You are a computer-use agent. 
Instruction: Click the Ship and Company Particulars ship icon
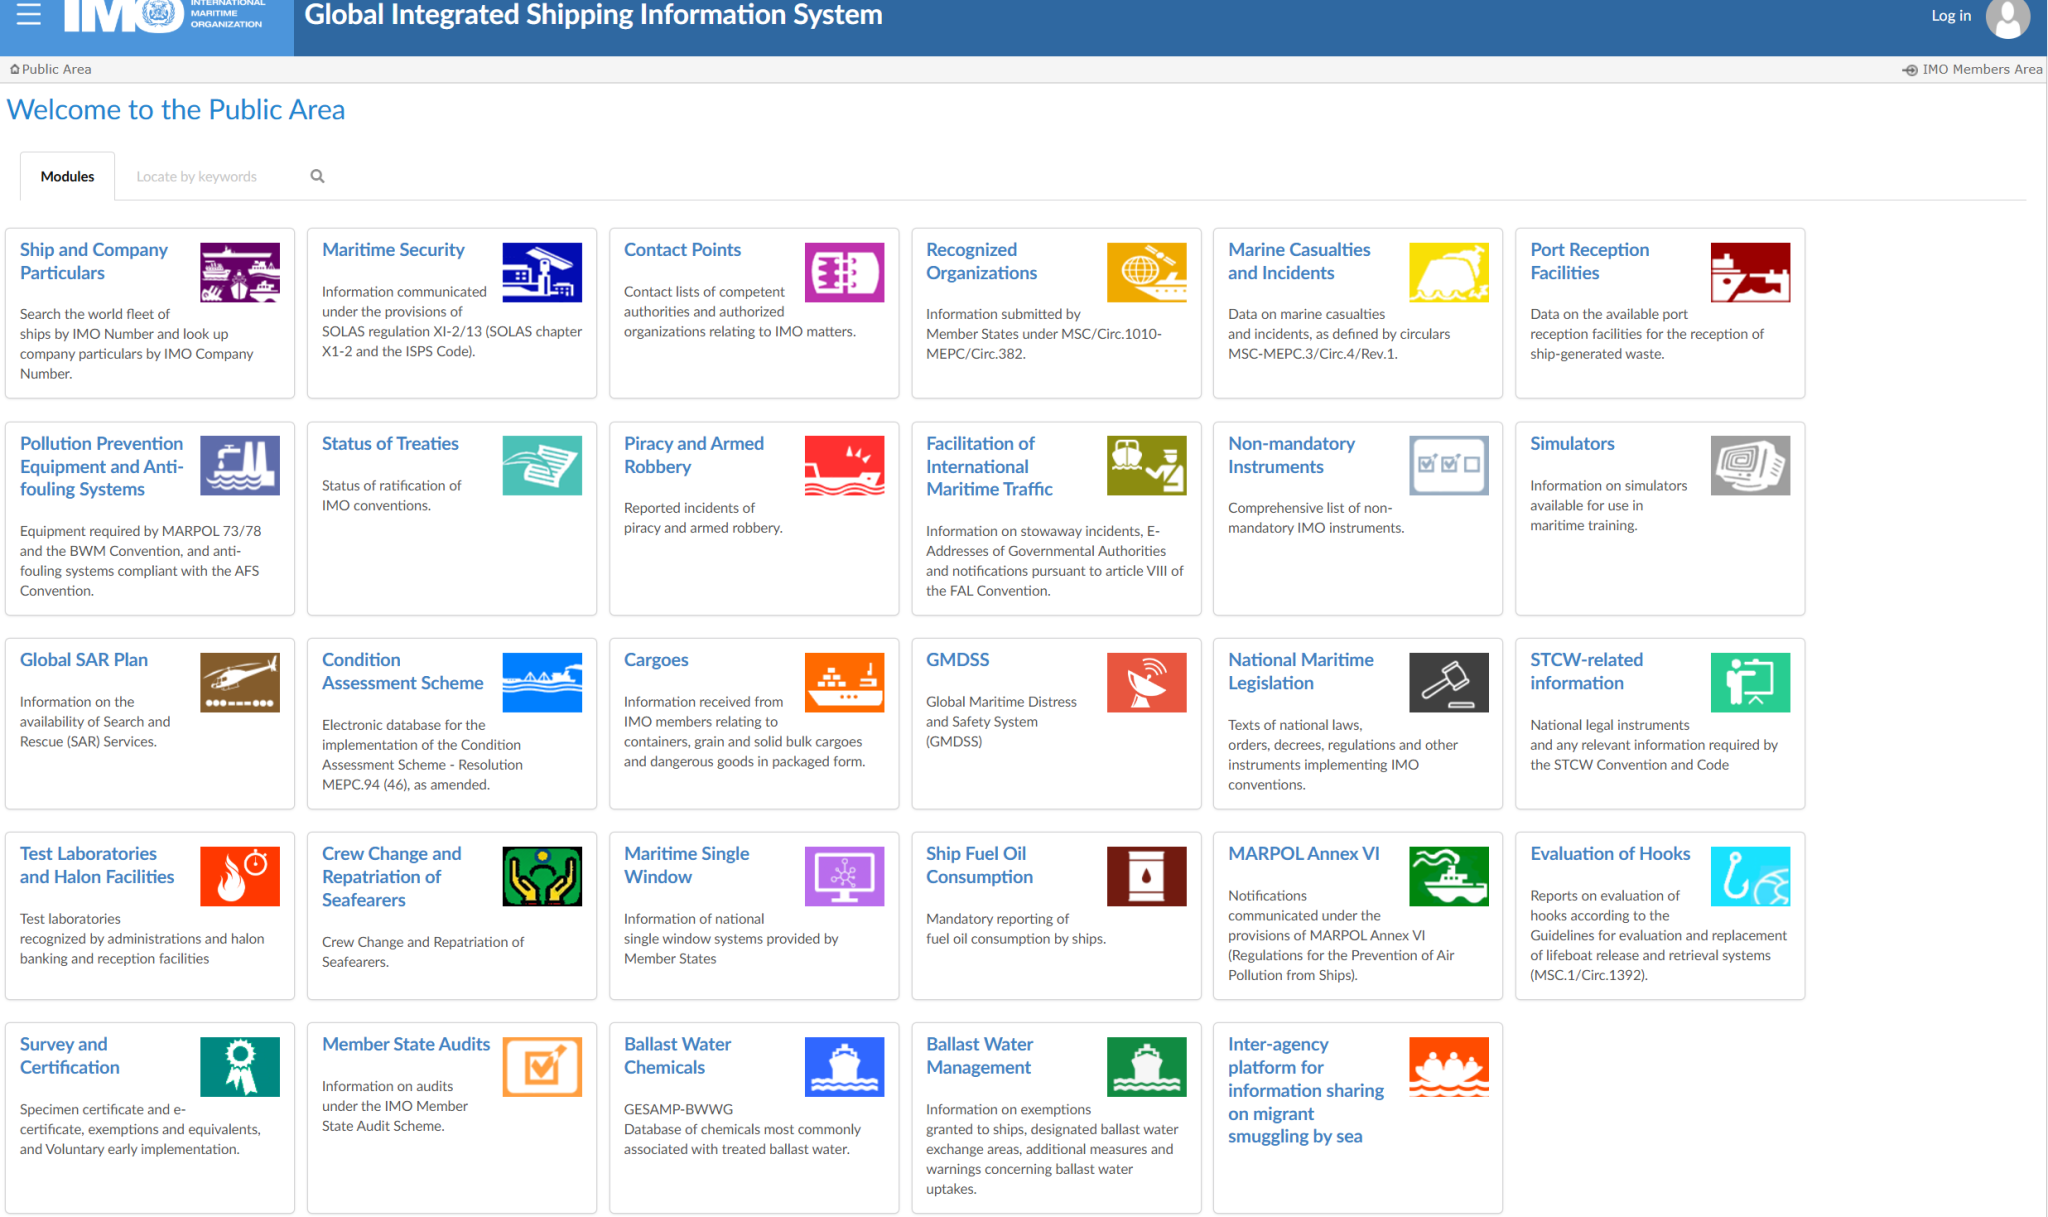coord(239,271)
